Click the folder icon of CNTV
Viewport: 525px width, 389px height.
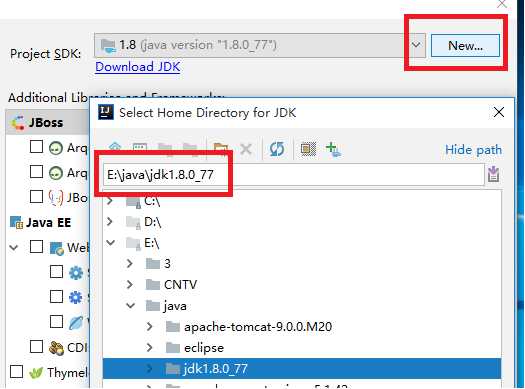point(153,285)
